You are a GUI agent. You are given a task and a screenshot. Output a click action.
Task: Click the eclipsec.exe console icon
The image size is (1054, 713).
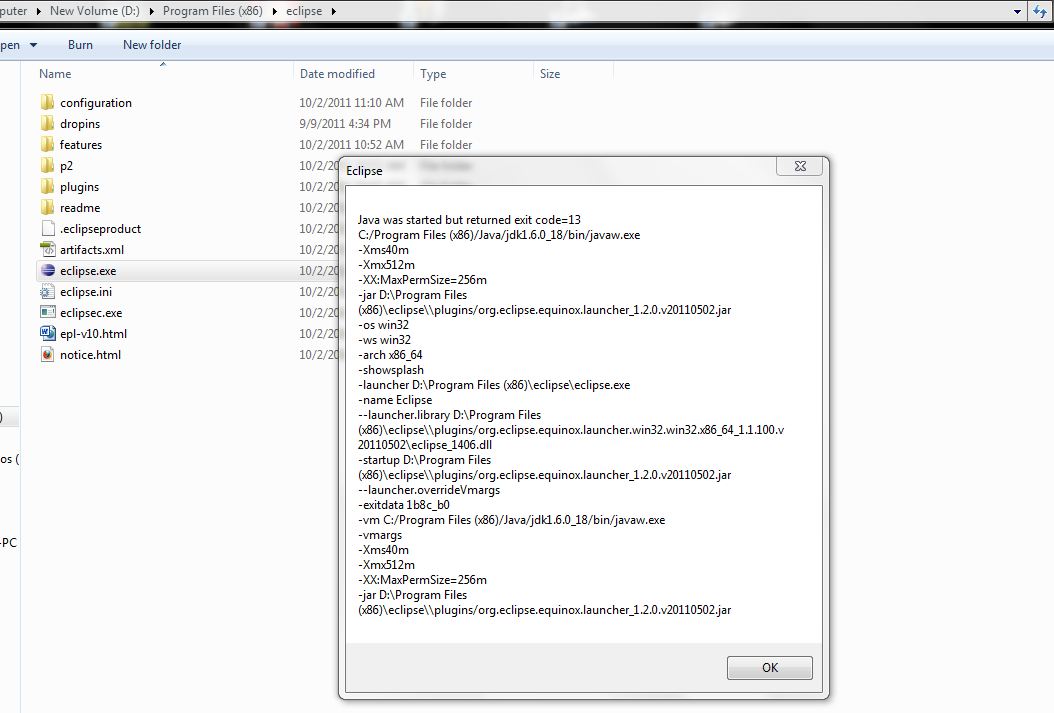click(48, 312)
